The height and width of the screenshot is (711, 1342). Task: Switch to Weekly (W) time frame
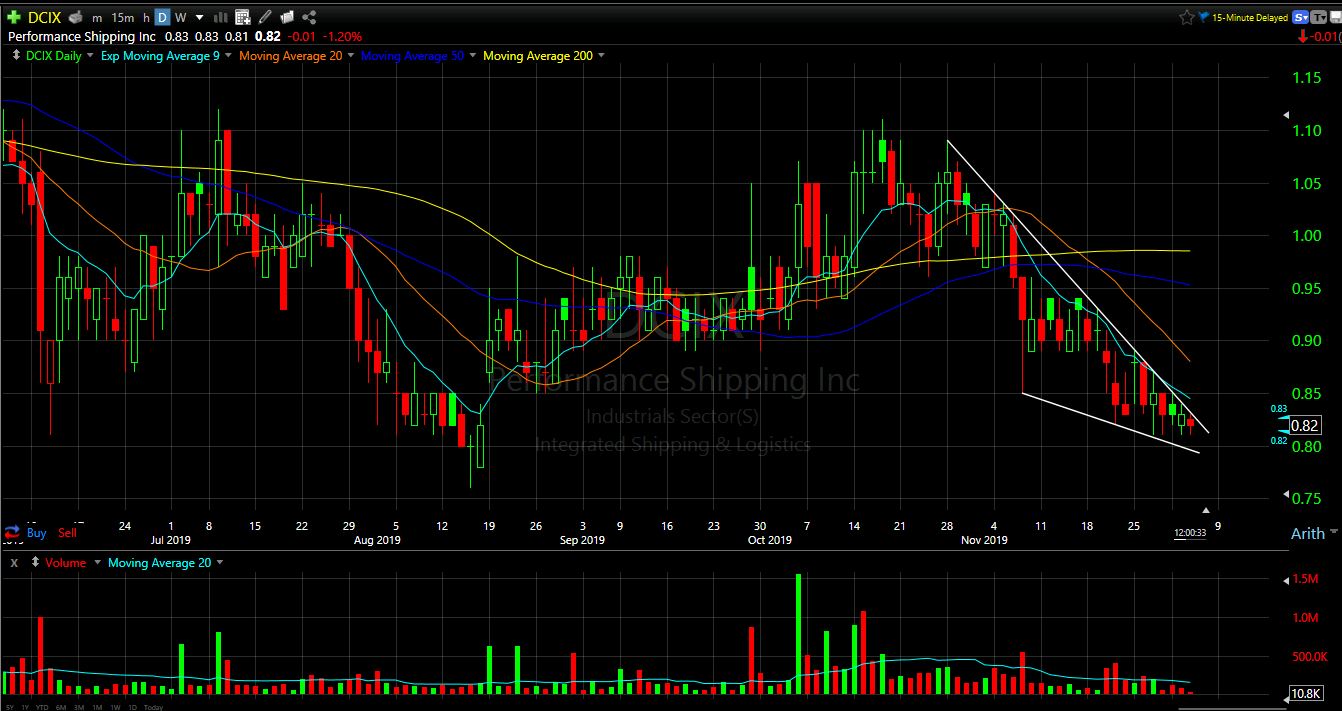tap(180, 17)
